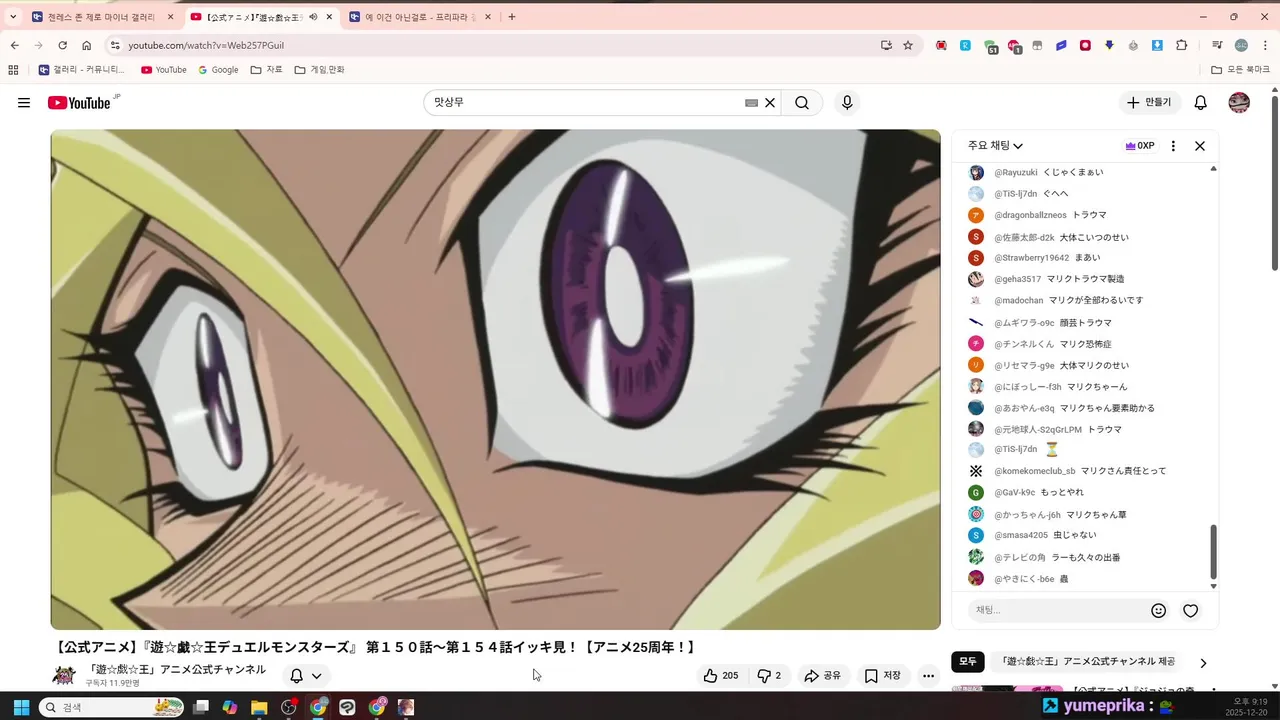Open the tab search dropdown arrow
The image size is (1280, 720).
click(x=12, y=17)
